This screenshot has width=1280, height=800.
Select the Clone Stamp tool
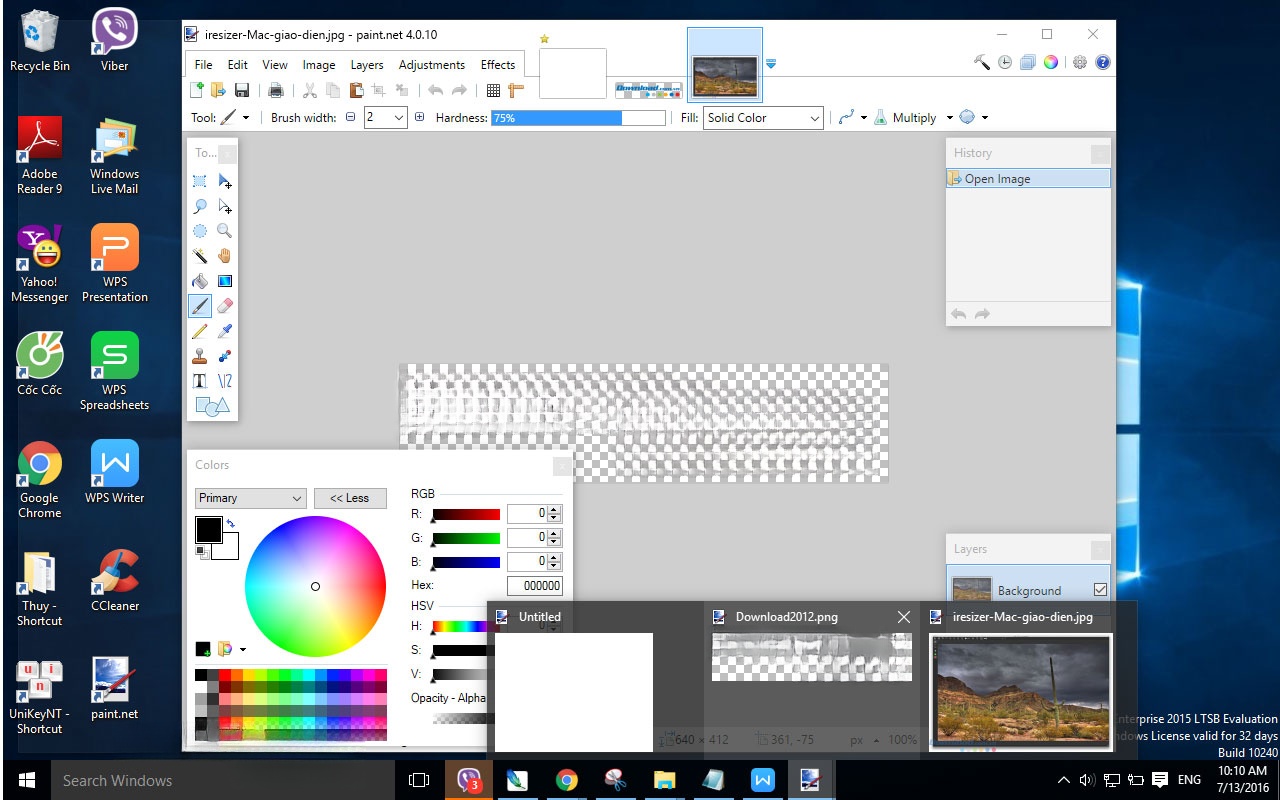point(200,356)
